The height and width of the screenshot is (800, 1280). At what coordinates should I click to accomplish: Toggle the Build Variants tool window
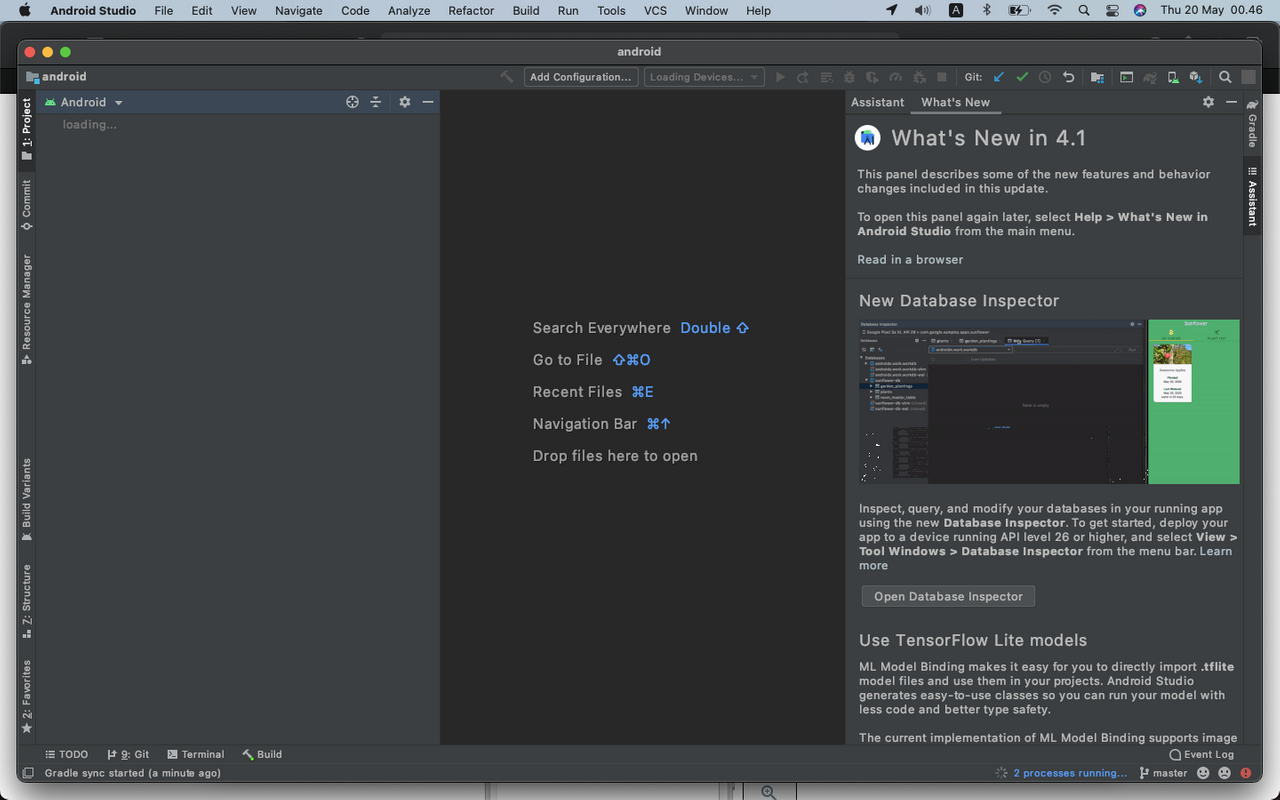27,500
